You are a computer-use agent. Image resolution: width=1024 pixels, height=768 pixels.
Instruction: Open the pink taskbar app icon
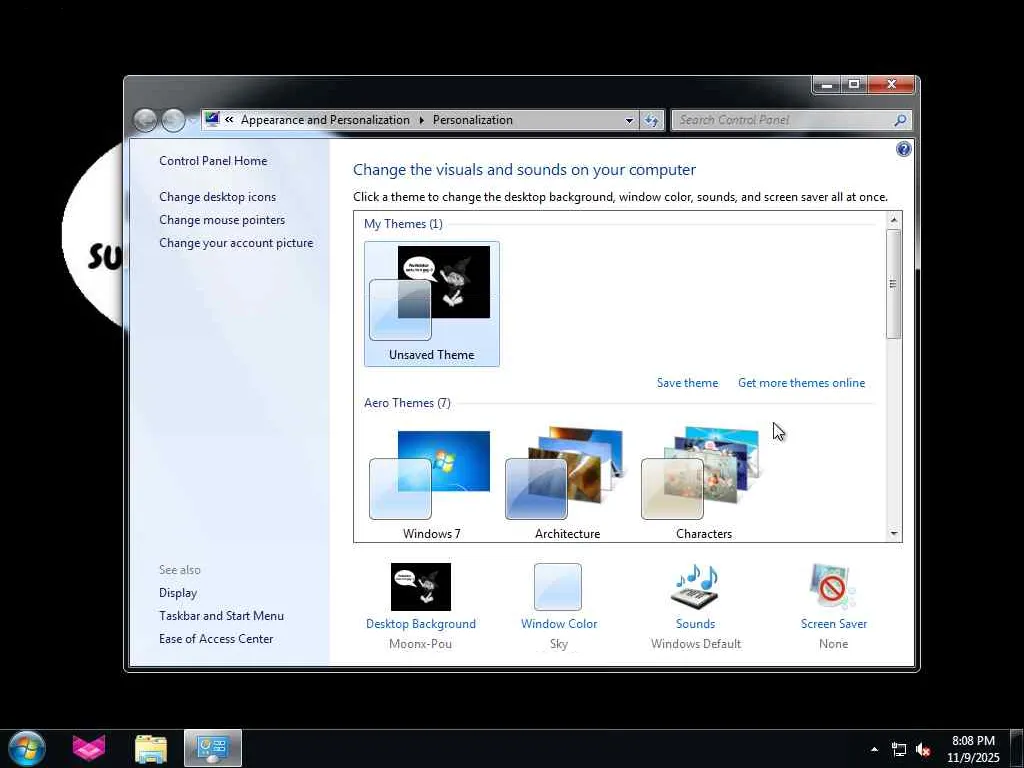(89, 748)
